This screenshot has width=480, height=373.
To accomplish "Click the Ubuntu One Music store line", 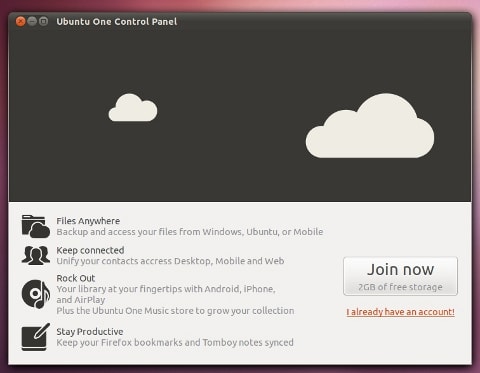I will click(x=175, y=311).
